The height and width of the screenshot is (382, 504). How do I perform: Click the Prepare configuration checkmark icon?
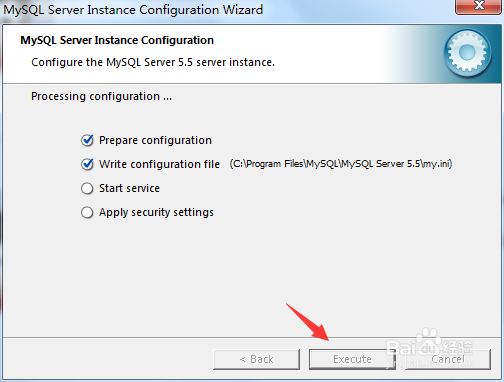point(87,140)
